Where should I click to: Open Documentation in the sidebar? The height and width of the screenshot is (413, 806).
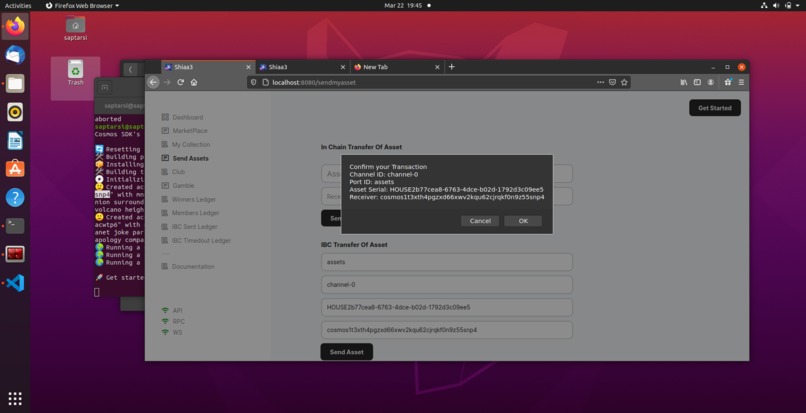(193, 266)
